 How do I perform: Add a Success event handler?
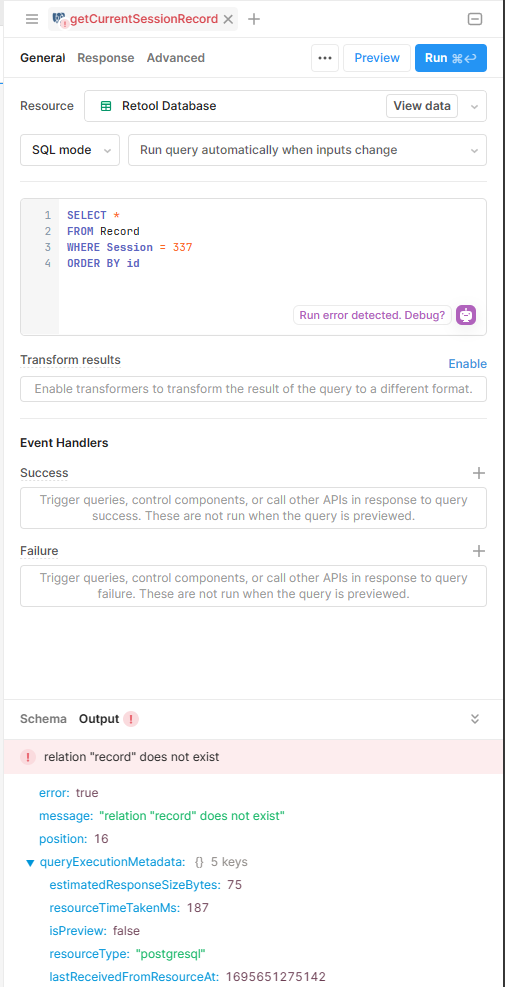coord(479,473)
